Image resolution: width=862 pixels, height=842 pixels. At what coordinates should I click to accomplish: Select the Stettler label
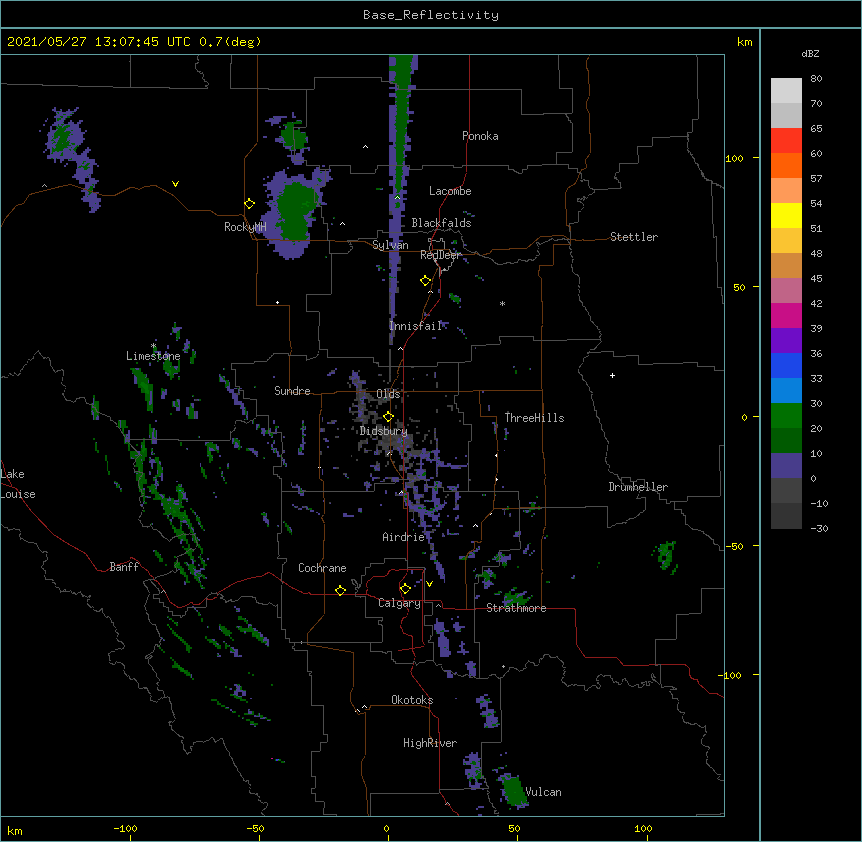(x=633, y=237)
